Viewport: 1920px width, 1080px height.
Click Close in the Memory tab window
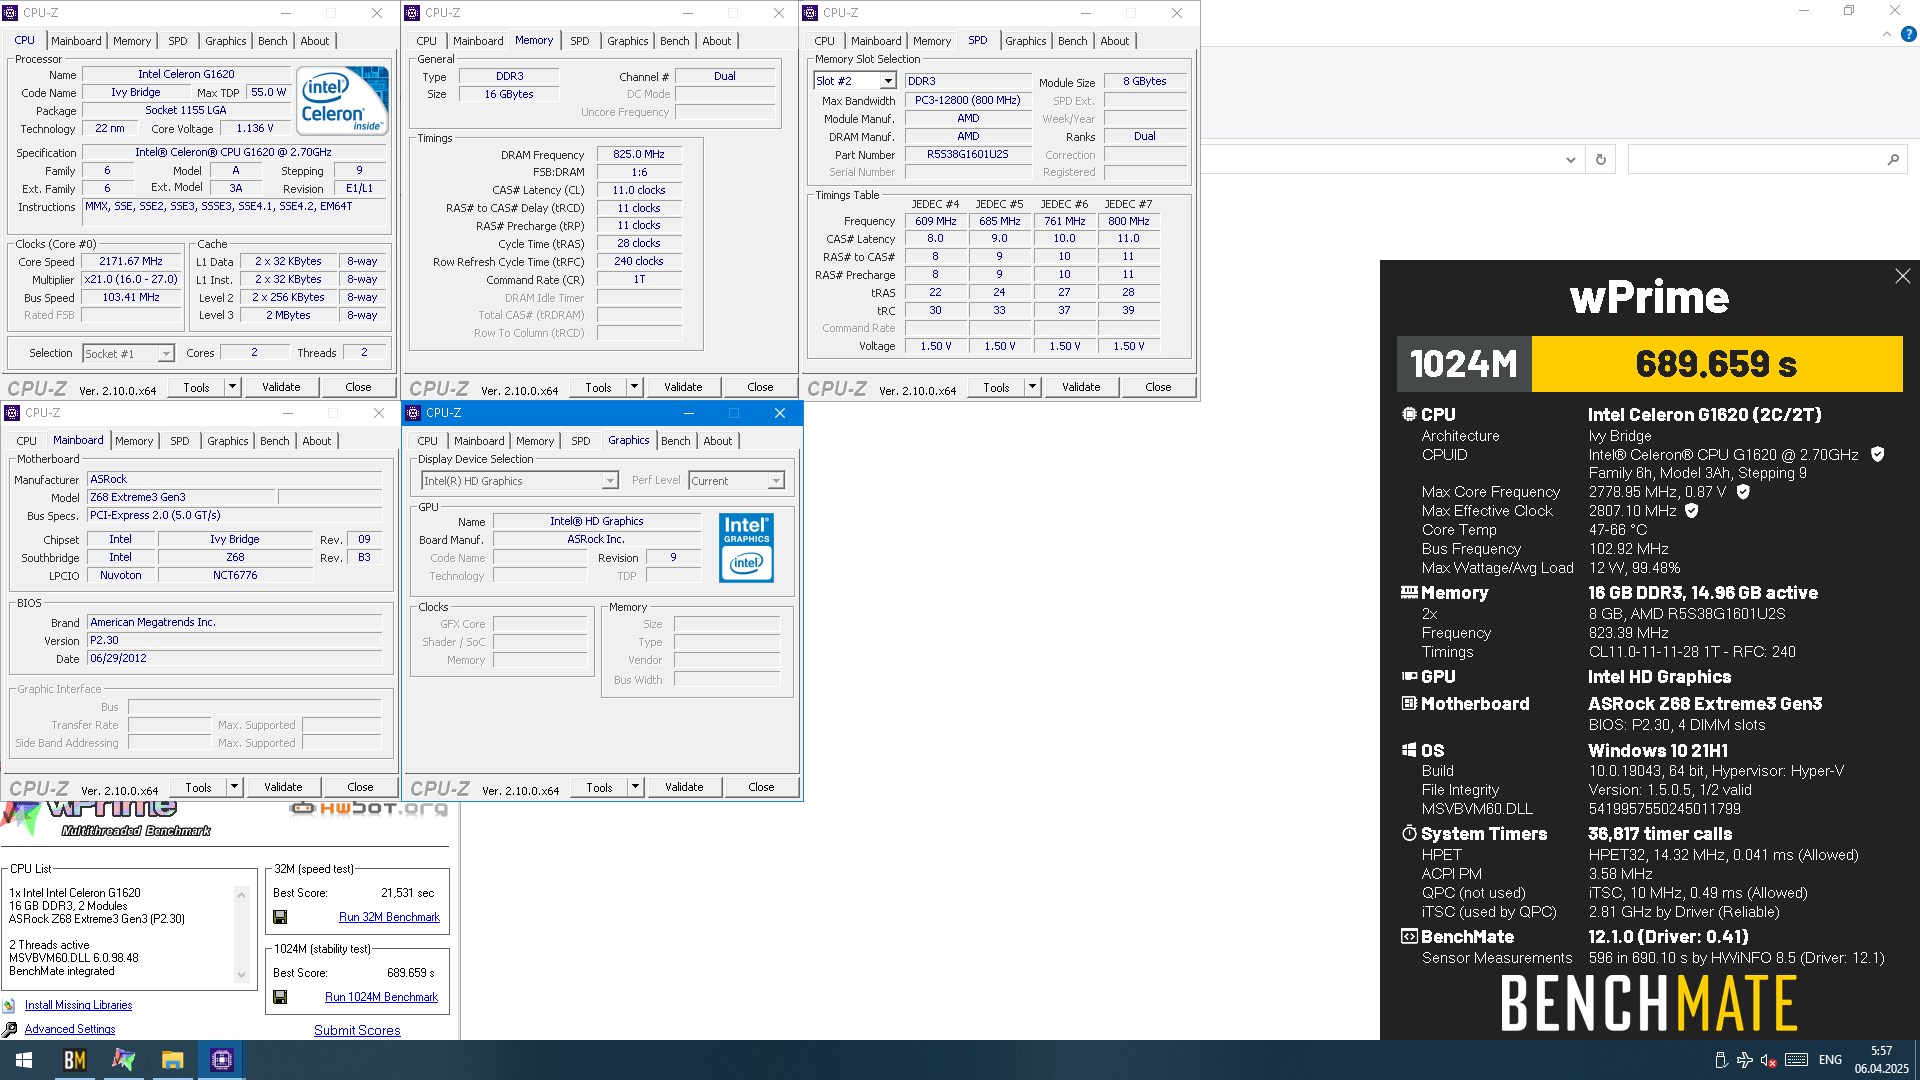coord(760,387)
